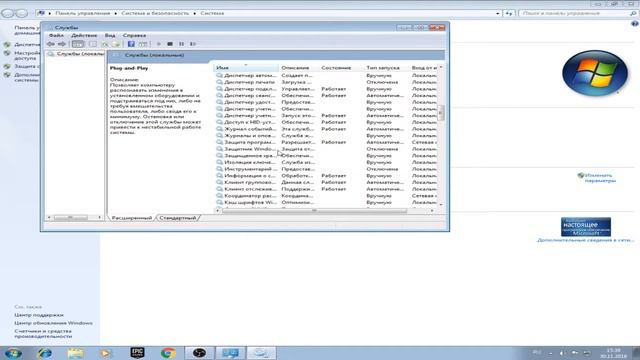Image resolution: width=640 pixels, height=360 pixels.
Task: Open Дополнительные сведения в сети link
Action: (x=586, y=240)
